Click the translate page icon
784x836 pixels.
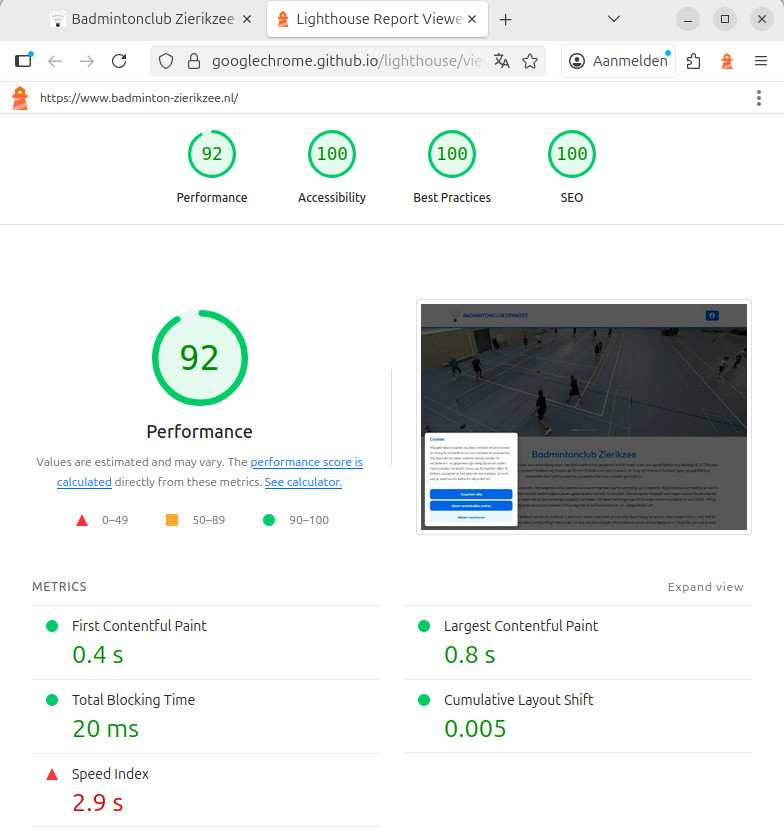click(x=502, y=61)
